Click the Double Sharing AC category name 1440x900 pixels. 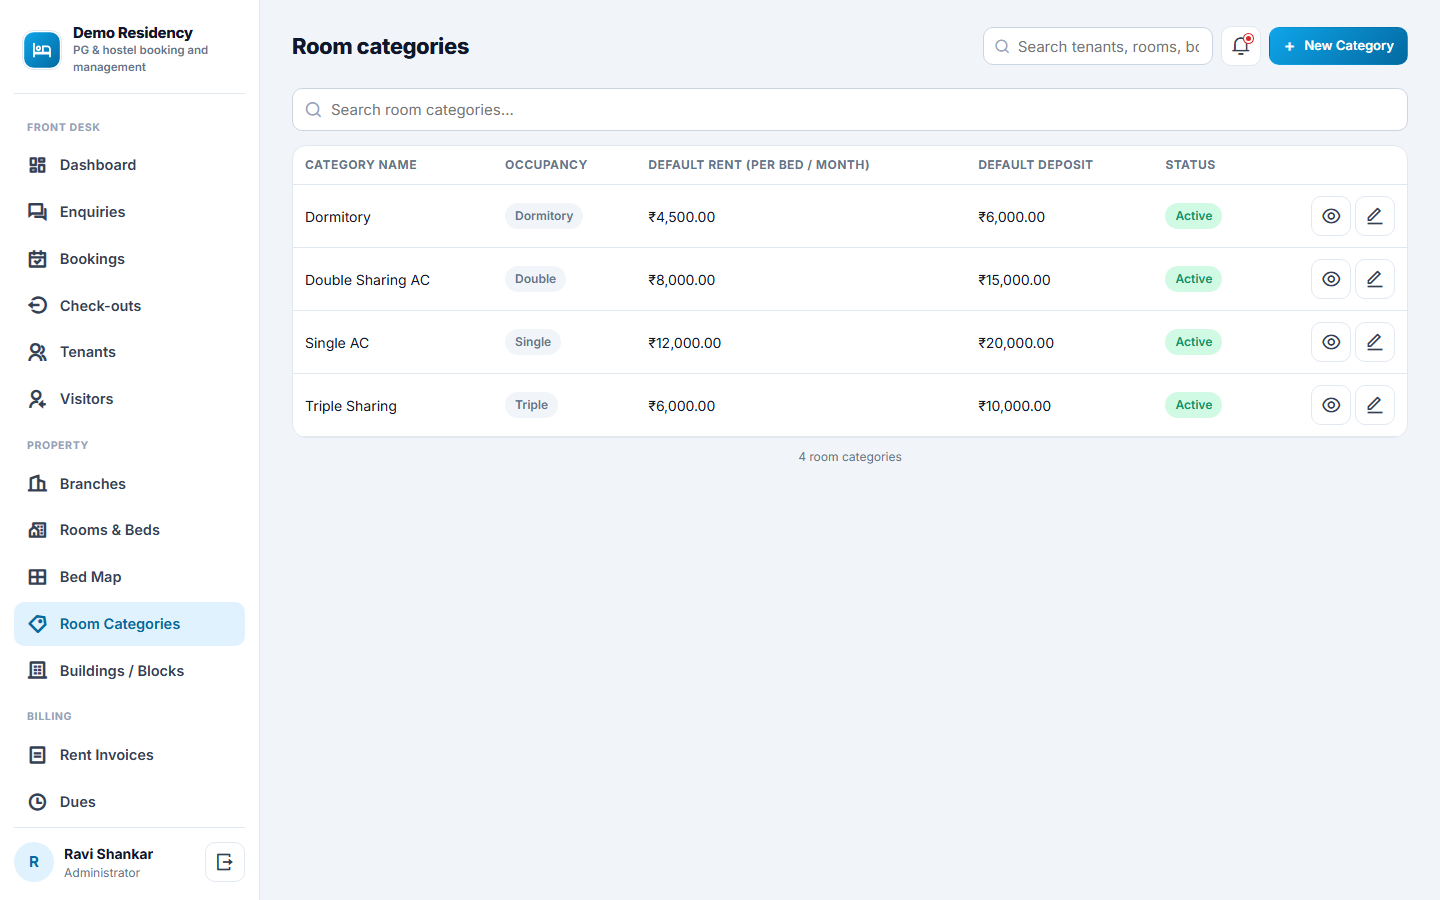(367, 280)
